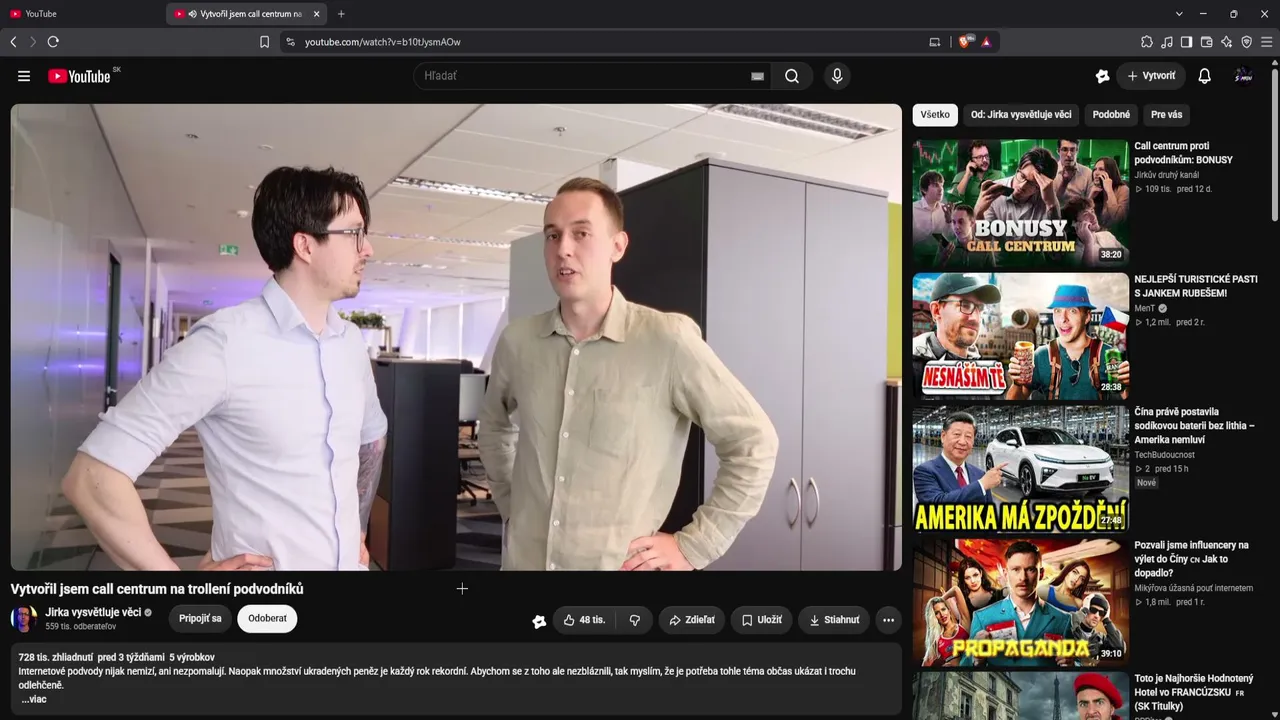Open the 'PROPAGANDA' video thumbnail
The height and width of the screenshot is (720, 1280).
tap(1020, 602)
